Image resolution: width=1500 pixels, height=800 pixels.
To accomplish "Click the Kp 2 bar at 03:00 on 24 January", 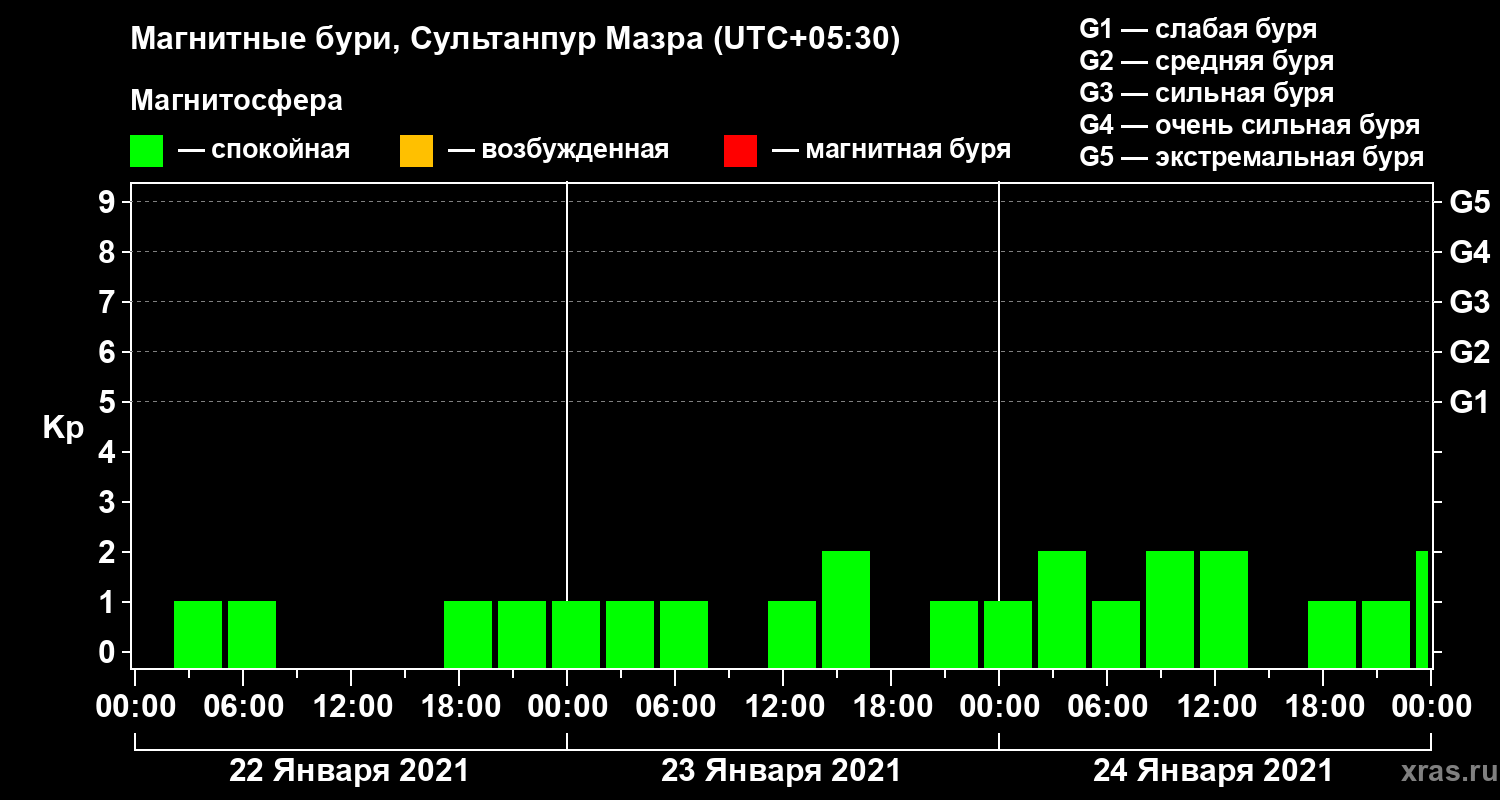I will click(1062, 609).
